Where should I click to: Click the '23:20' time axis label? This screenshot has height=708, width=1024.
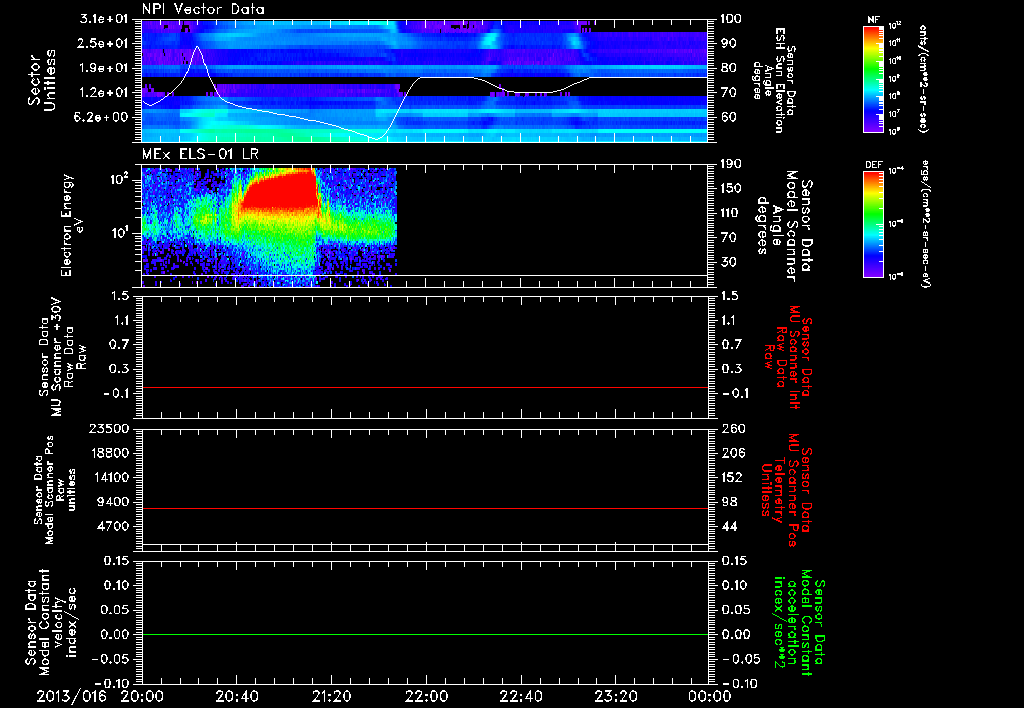click(x=616, y=696)
